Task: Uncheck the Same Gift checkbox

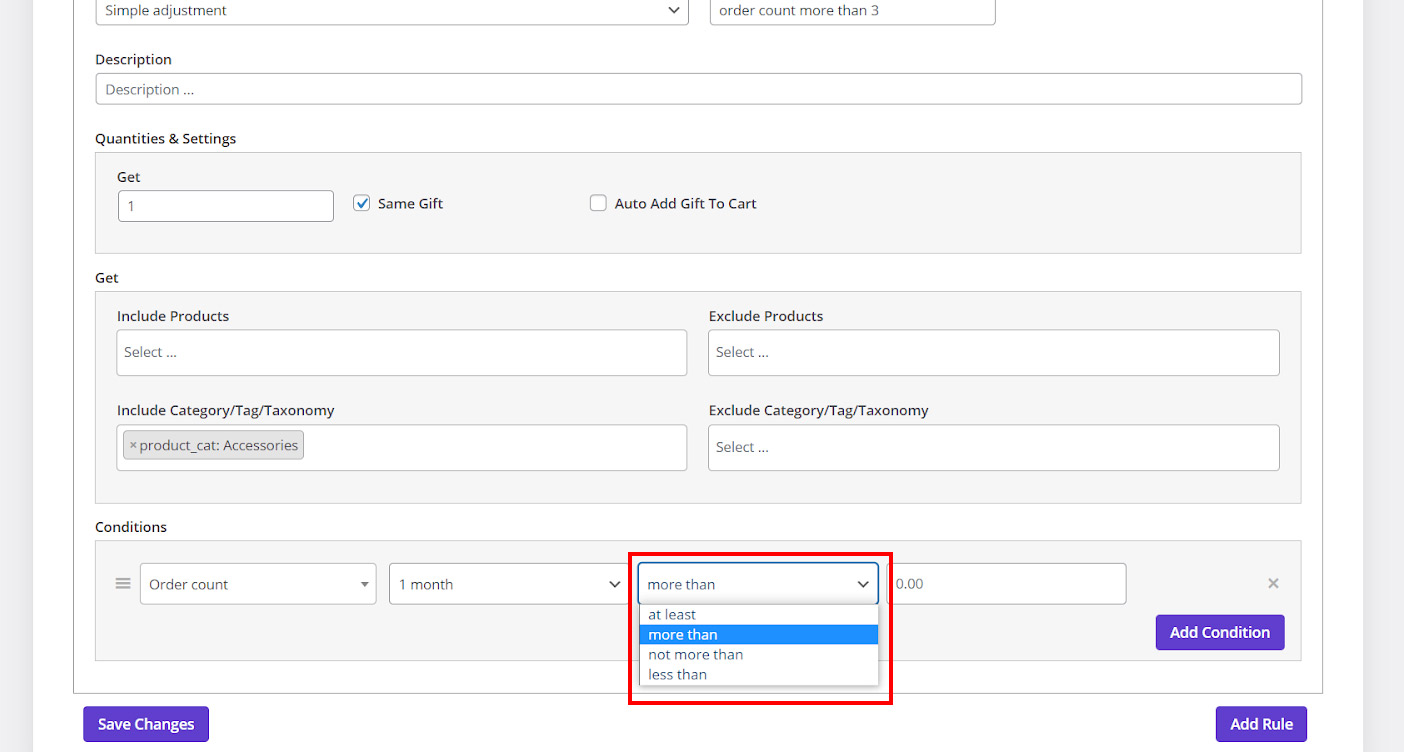Action: (x=362, y=203)
